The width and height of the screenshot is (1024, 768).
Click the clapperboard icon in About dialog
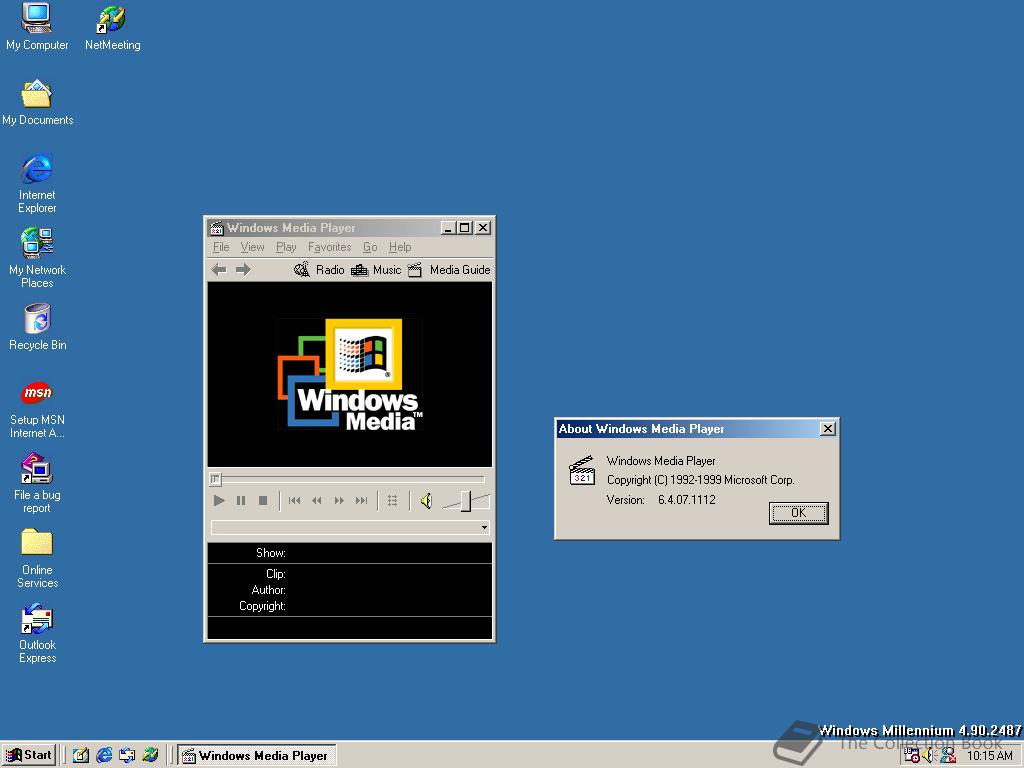tap(581, 470)
